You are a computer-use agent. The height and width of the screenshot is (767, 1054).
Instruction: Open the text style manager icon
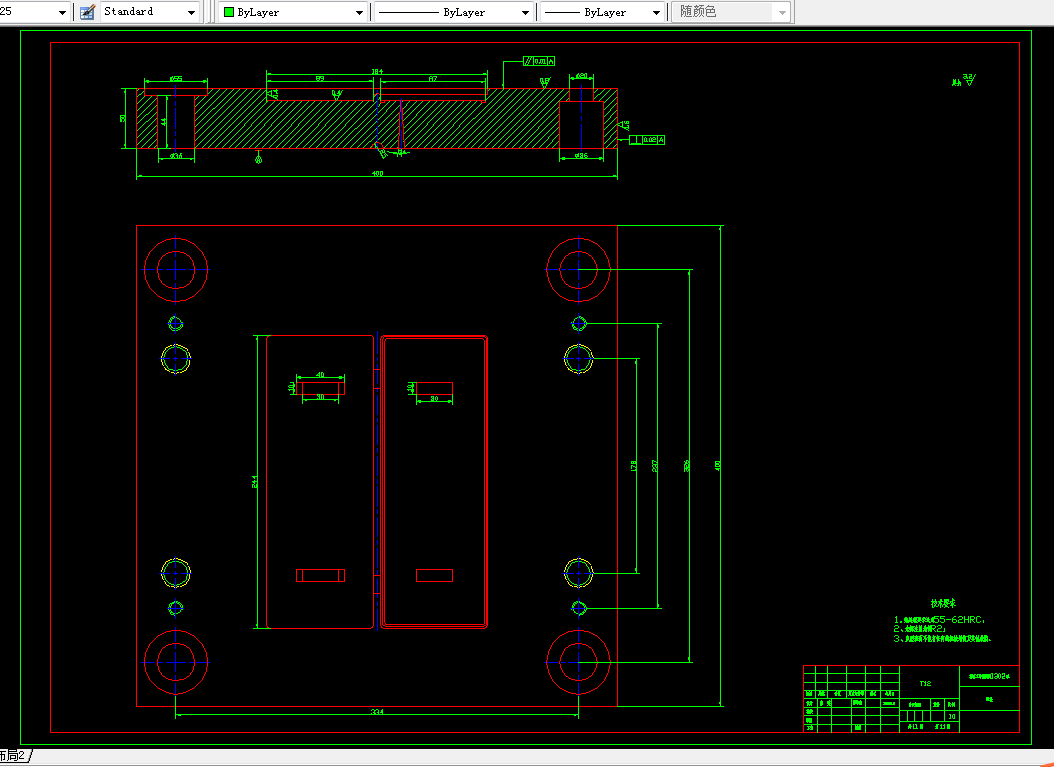tap(87, 12)
